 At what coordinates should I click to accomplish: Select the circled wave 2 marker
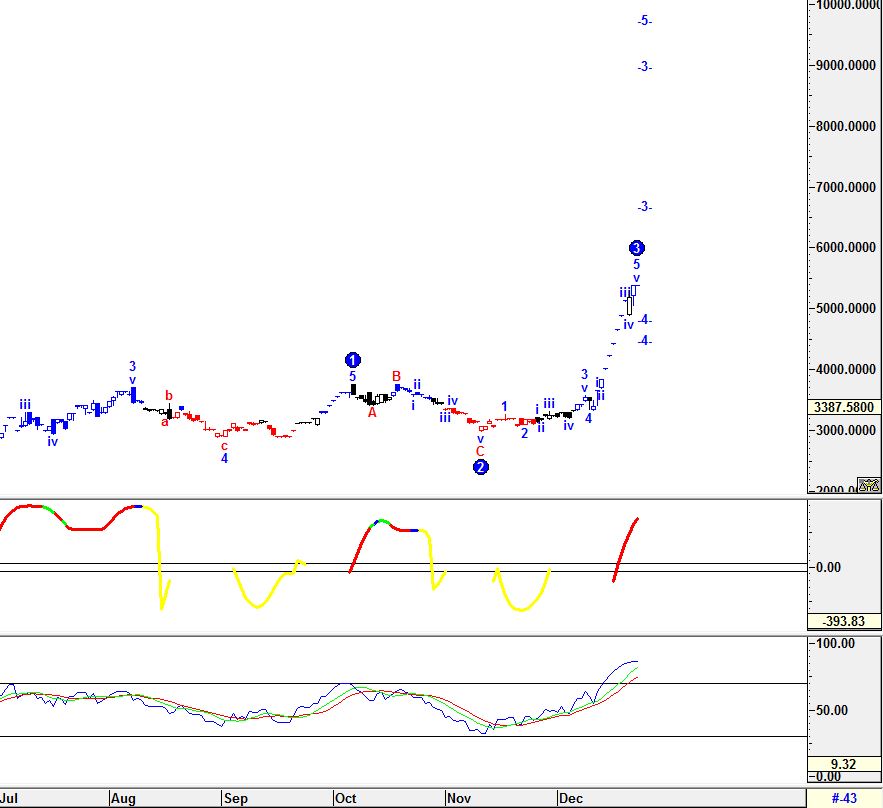pyautogui.click(x=480, y=467)
